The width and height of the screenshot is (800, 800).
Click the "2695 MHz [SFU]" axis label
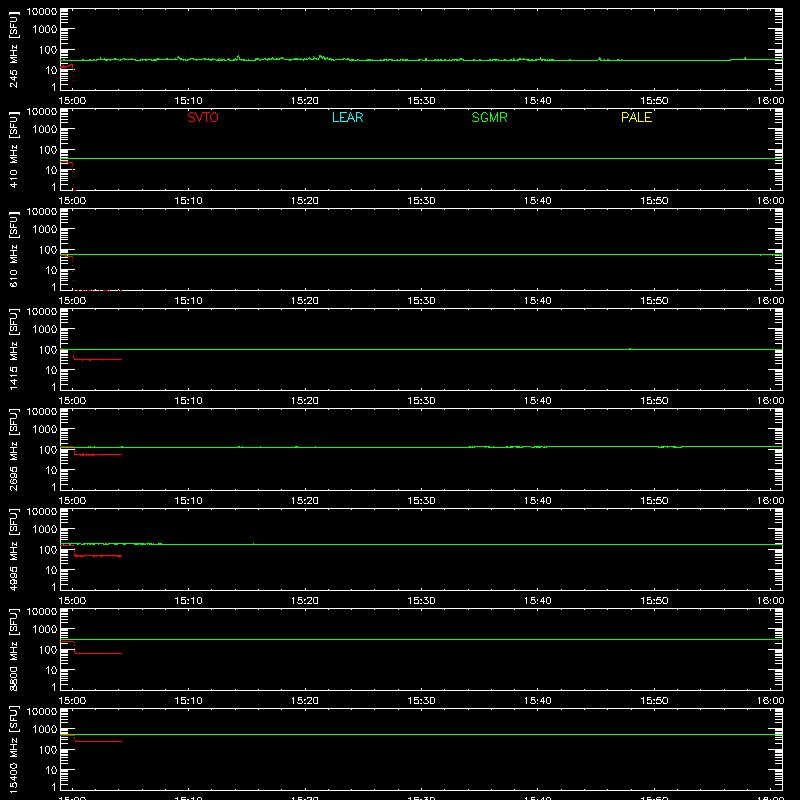pos(14,449)
